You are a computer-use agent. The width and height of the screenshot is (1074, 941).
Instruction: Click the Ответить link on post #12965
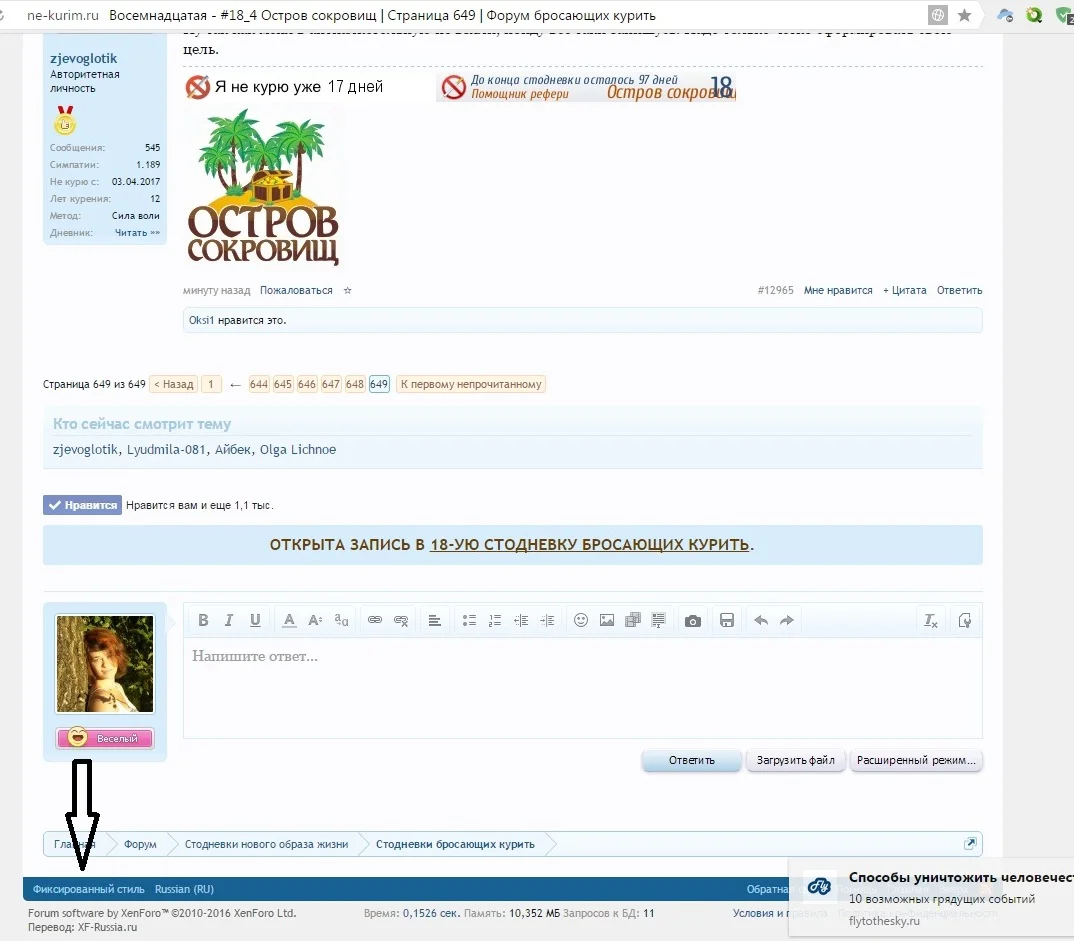click(959, 290)
